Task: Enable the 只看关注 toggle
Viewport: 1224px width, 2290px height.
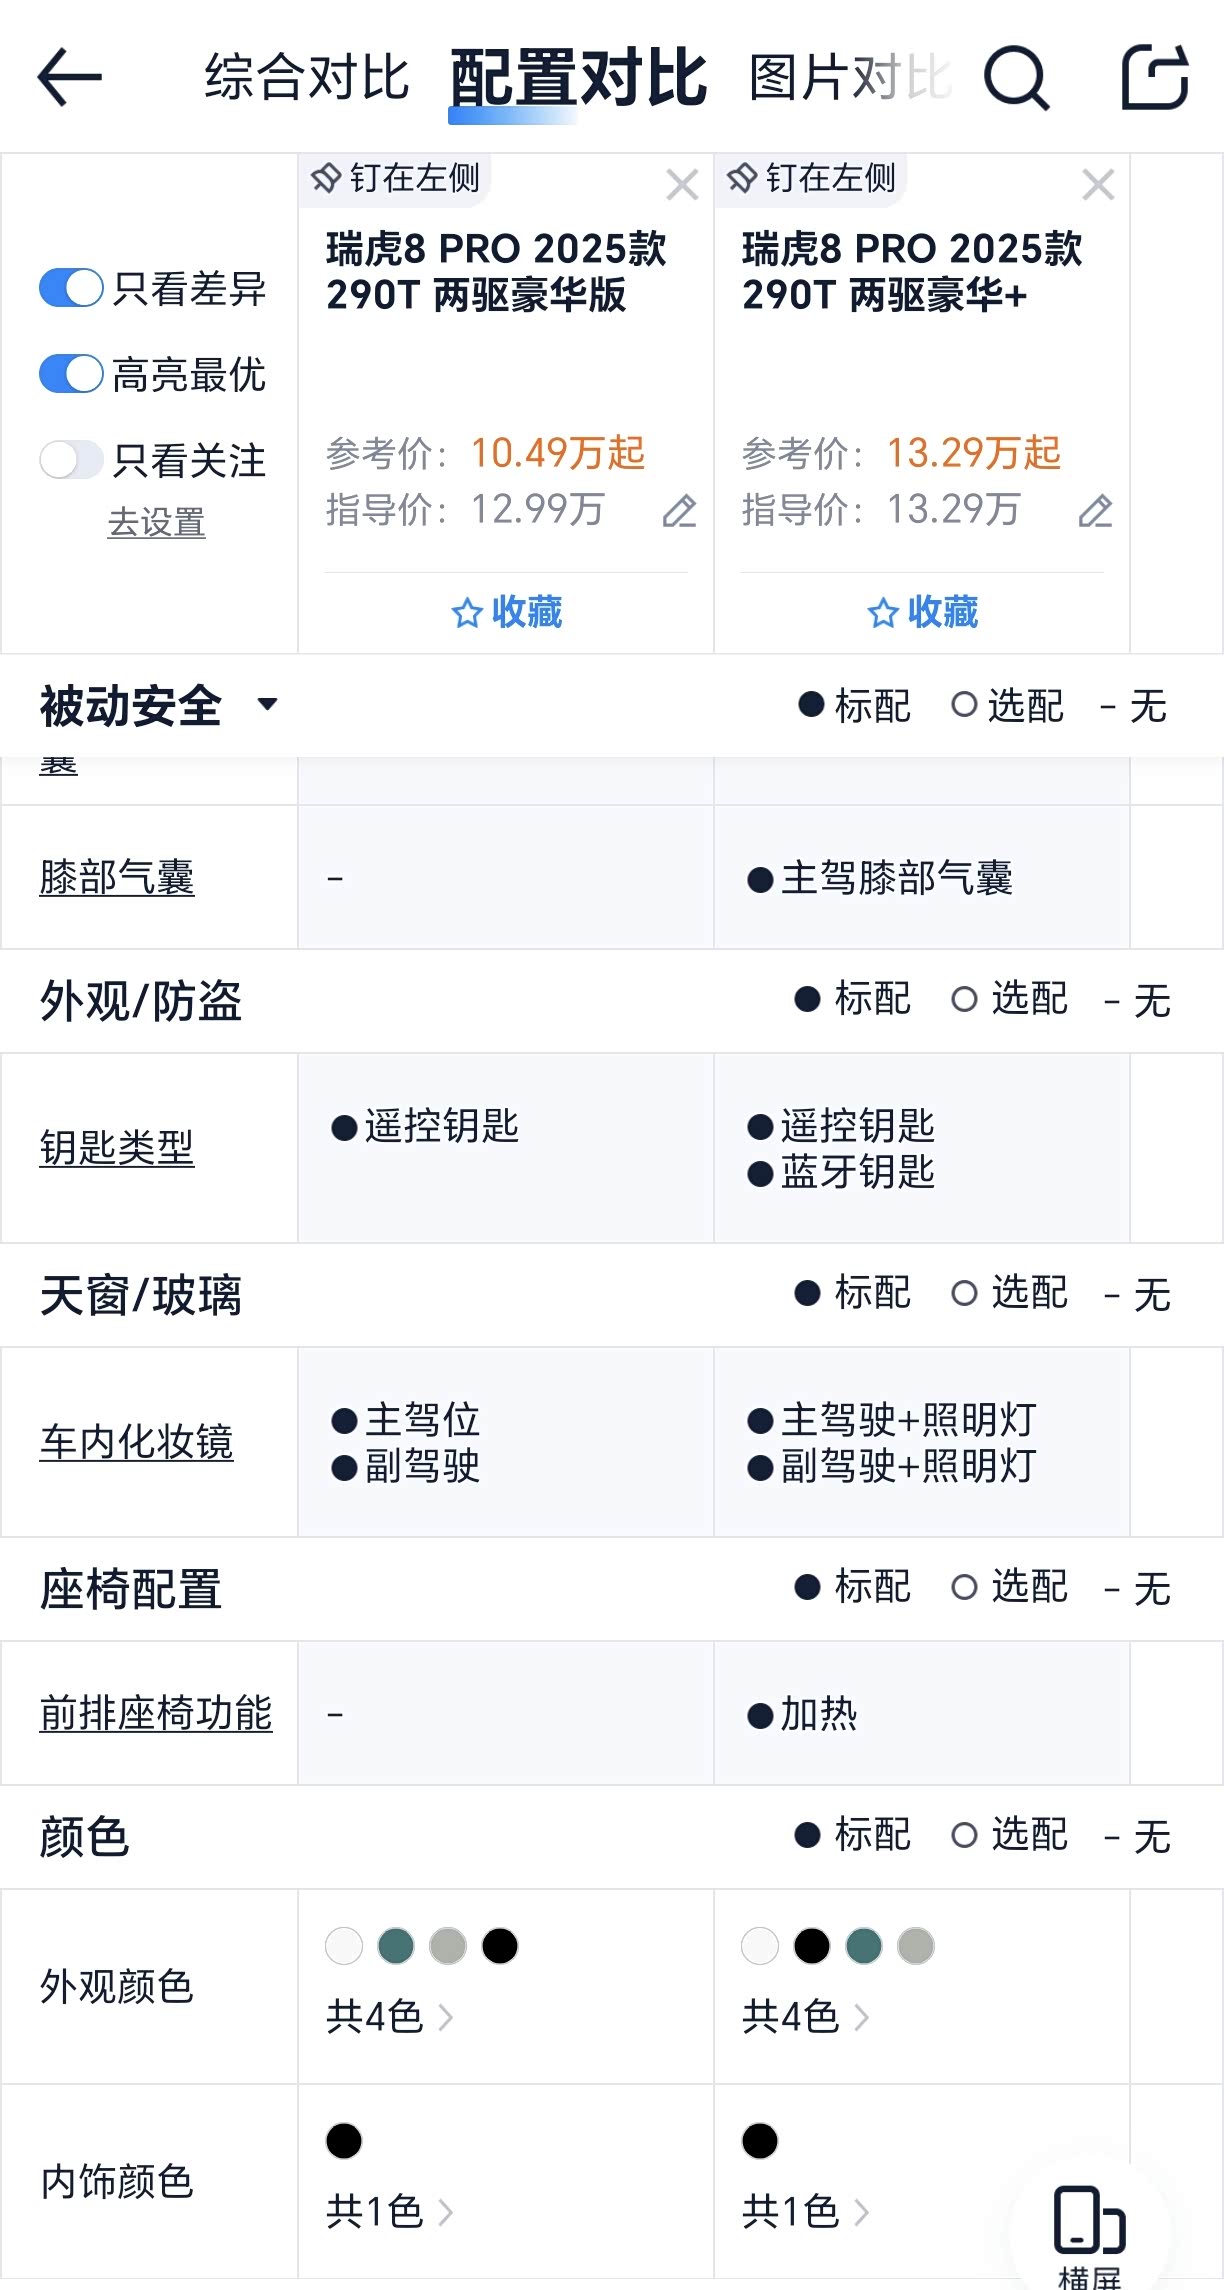Action: [x=71, y=460]
